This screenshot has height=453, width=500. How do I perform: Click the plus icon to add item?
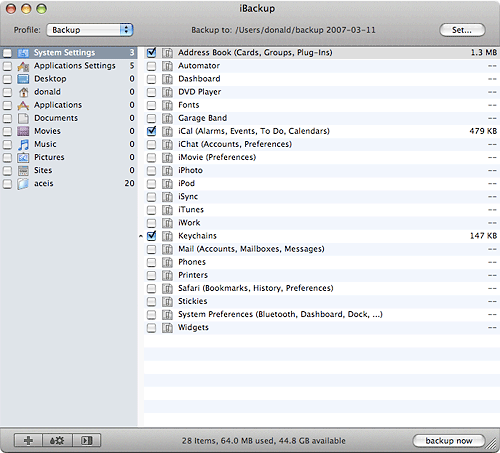click(x=28, y=441)
